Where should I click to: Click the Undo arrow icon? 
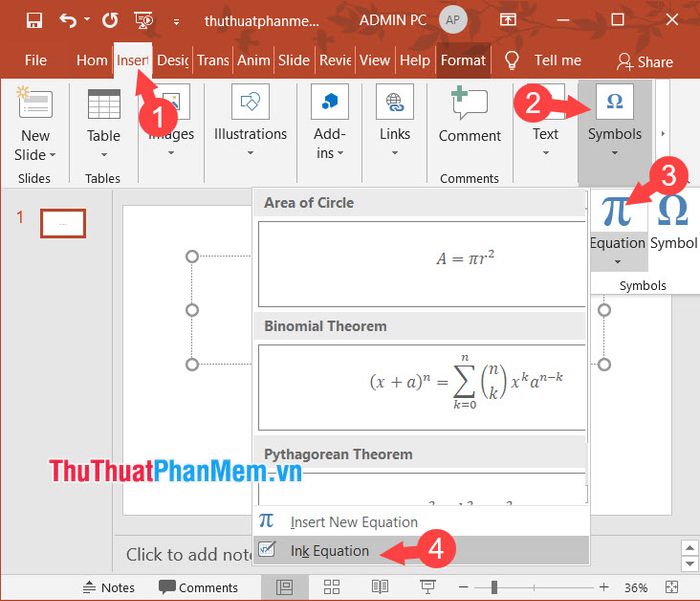coord(68,20)
